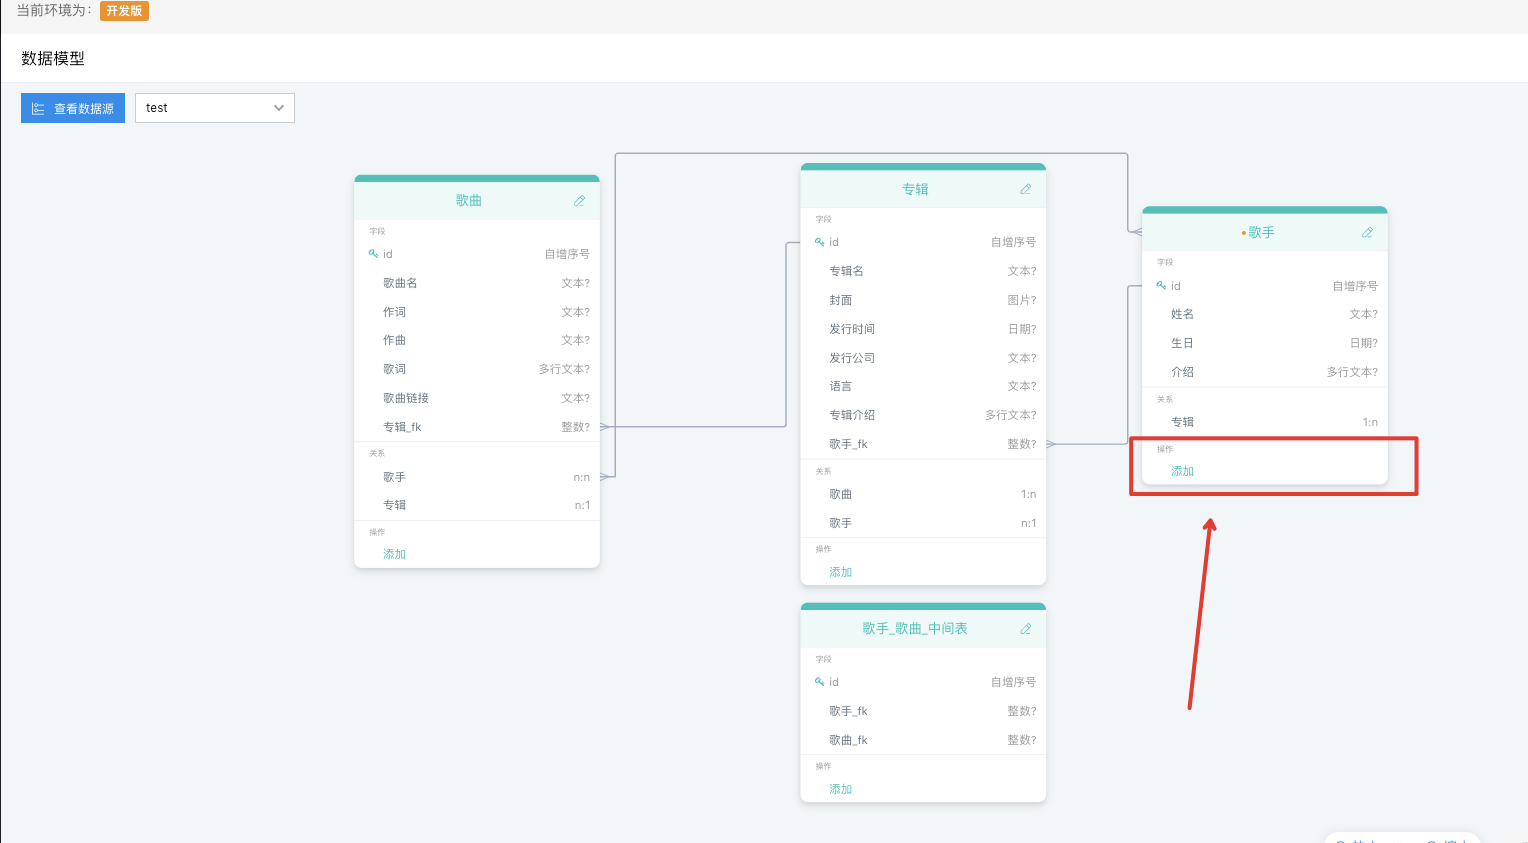Select the 歌手_fk field in 专辑 table
Image resolution: width=1528 pixels, height=843 pixels.
click(x=923, y=444)
